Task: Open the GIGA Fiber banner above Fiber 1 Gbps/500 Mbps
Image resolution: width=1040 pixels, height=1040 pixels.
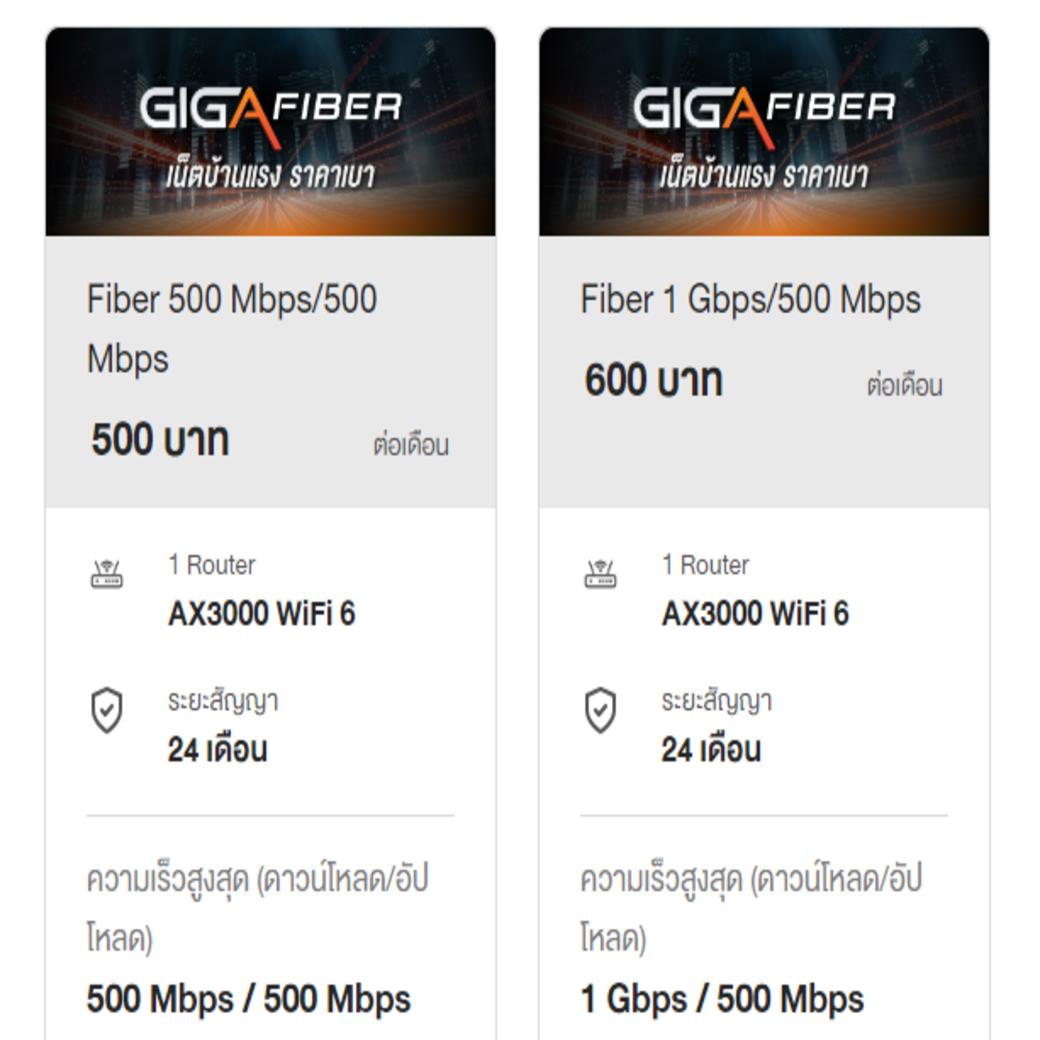Action: point(764,132)
